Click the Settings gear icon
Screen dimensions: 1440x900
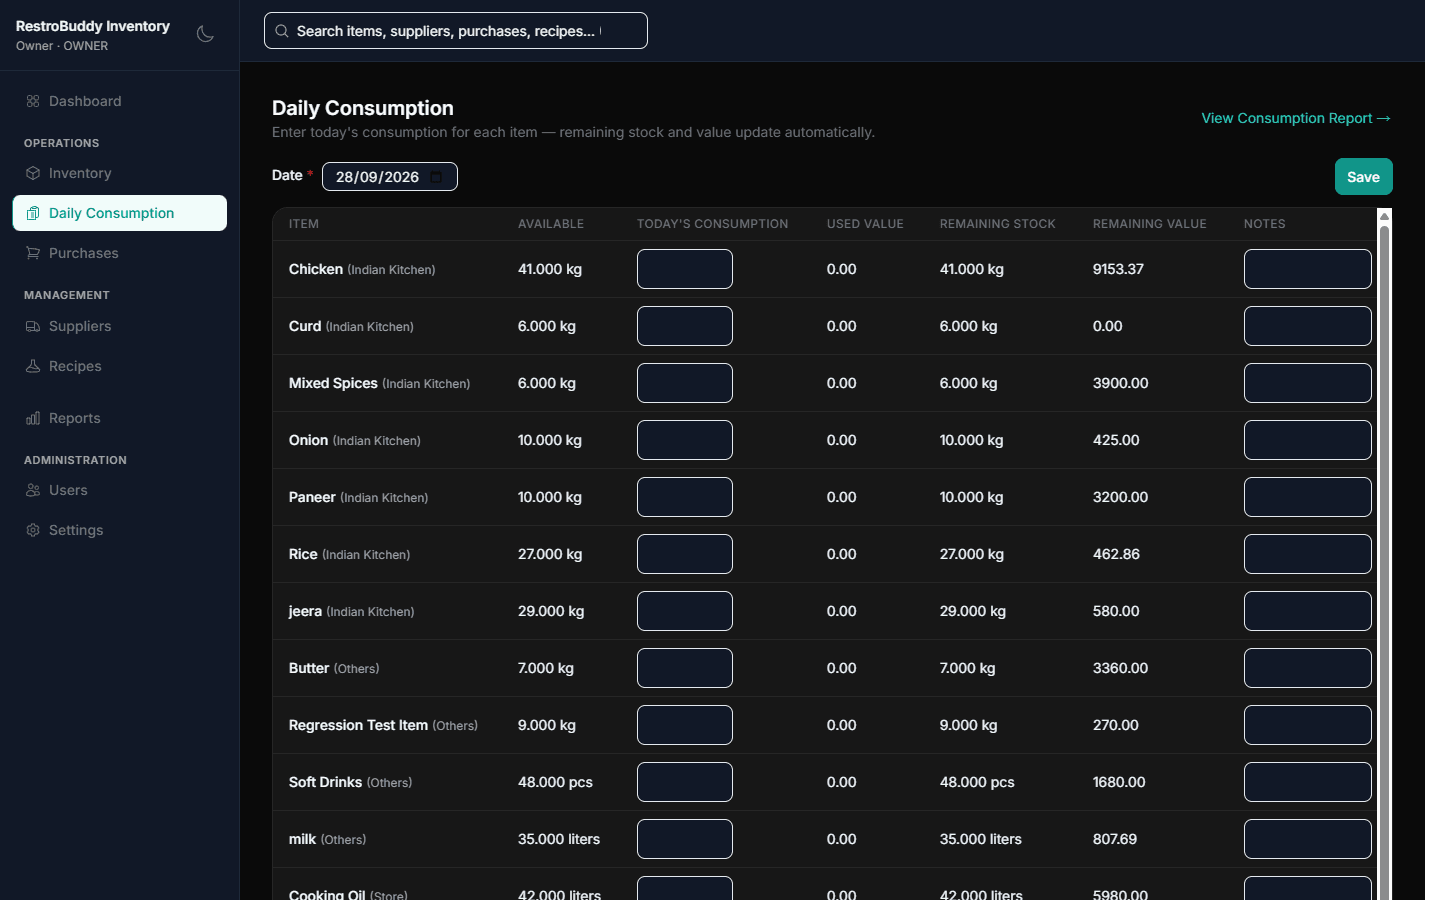(33, 530)
